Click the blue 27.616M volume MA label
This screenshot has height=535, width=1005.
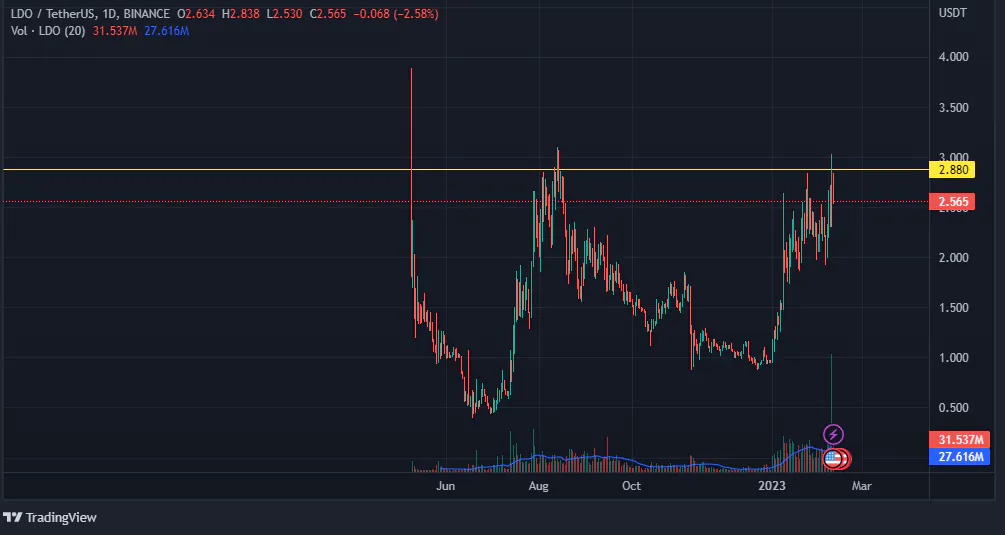tap(959, 456)
